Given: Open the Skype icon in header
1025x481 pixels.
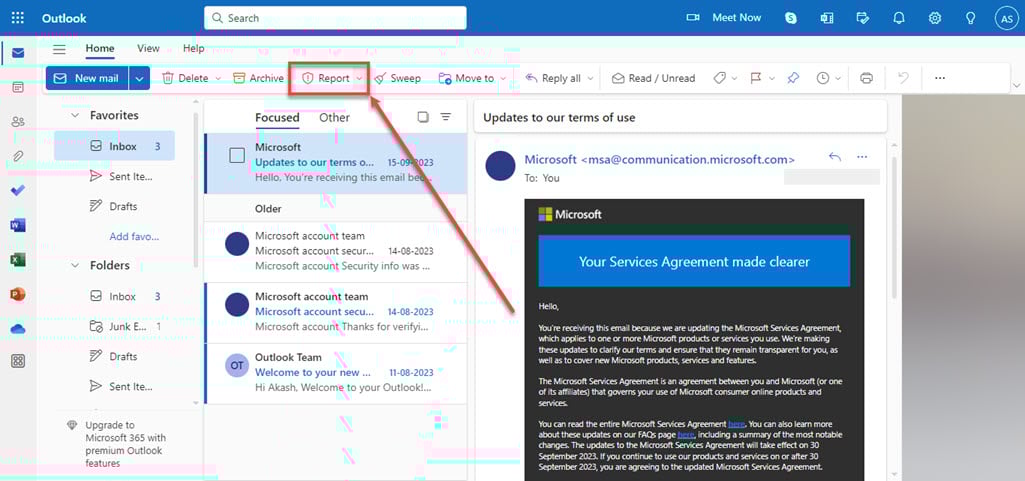Looking at the screenshot, I should (791, 18).
